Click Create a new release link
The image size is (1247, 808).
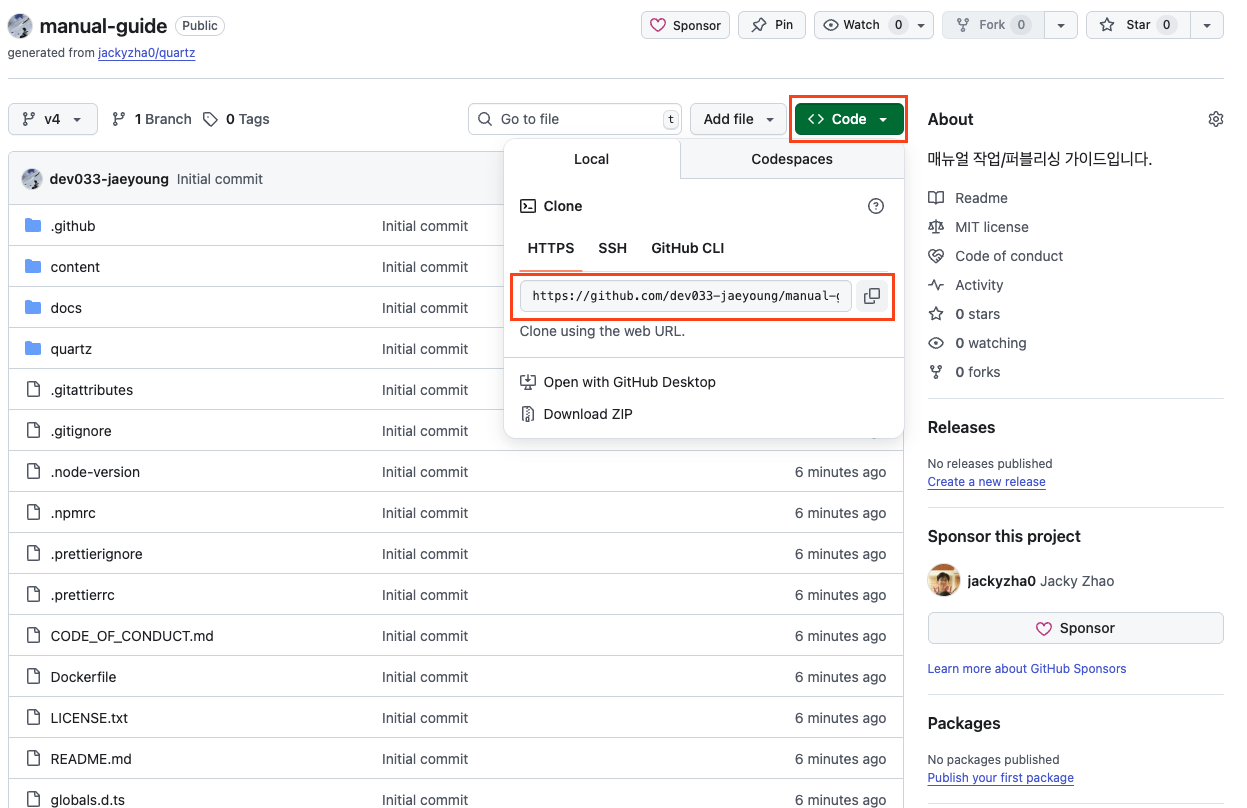click(986, 481)
